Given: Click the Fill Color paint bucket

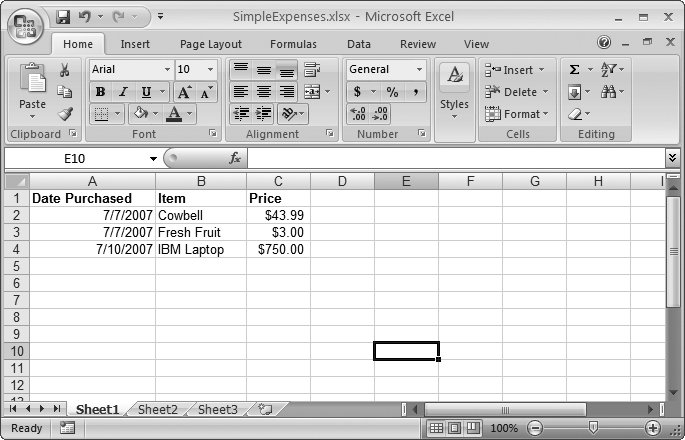Looking at the screenshot, I should pos(141,114).
